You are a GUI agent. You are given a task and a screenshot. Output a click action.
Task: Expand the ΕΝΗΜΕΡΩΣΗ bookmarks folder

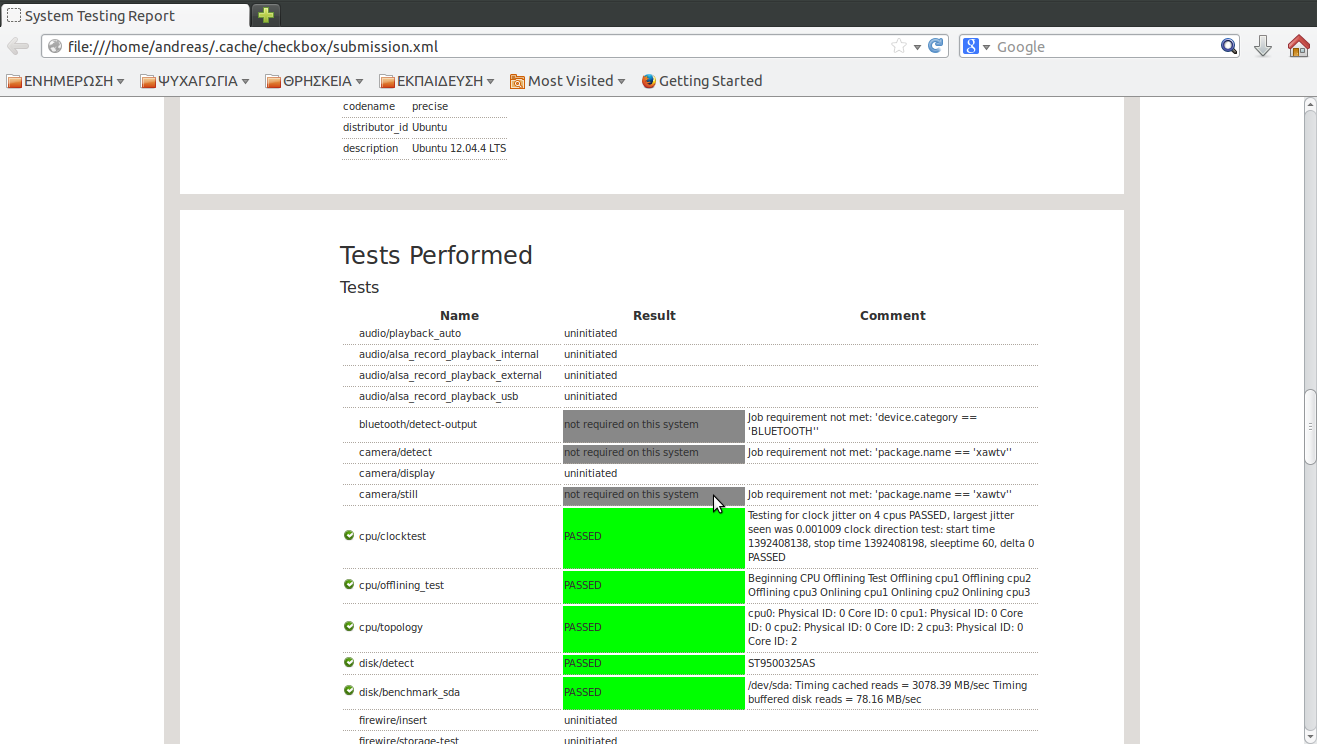click(65, 81)
